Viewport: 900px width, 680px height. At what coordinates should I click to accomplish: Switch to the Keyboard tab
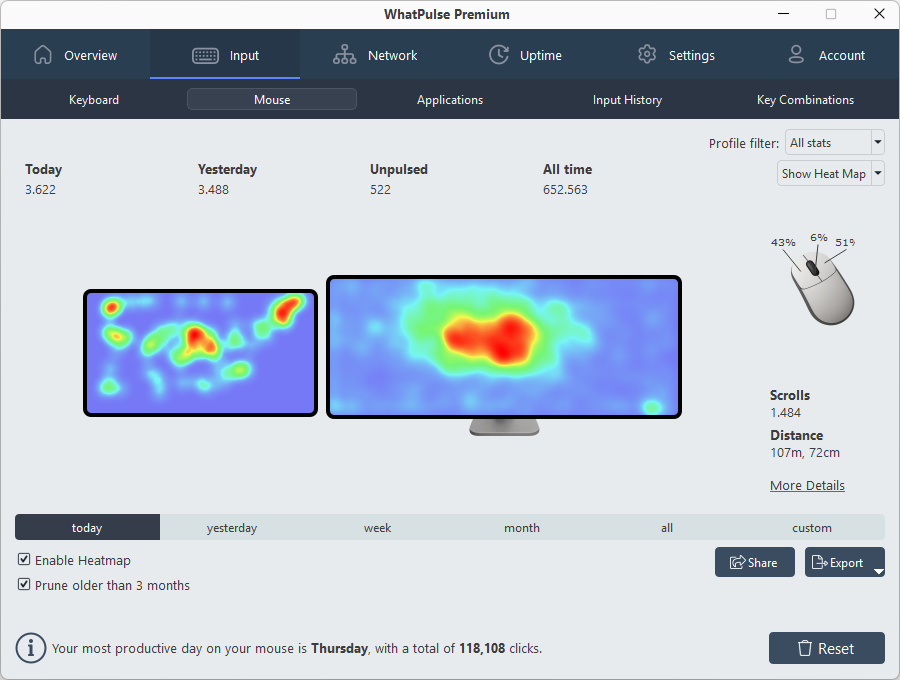[x=93, y=99]
